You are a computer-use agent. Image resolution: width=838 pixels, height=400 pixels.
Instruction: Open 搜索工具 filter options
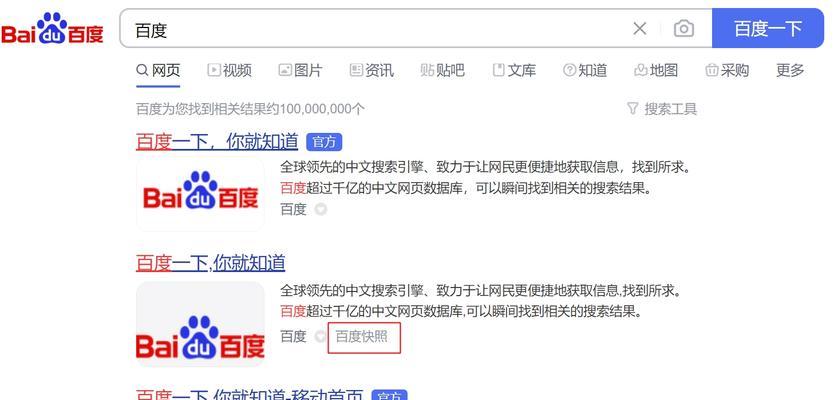[x=662, y=109]
